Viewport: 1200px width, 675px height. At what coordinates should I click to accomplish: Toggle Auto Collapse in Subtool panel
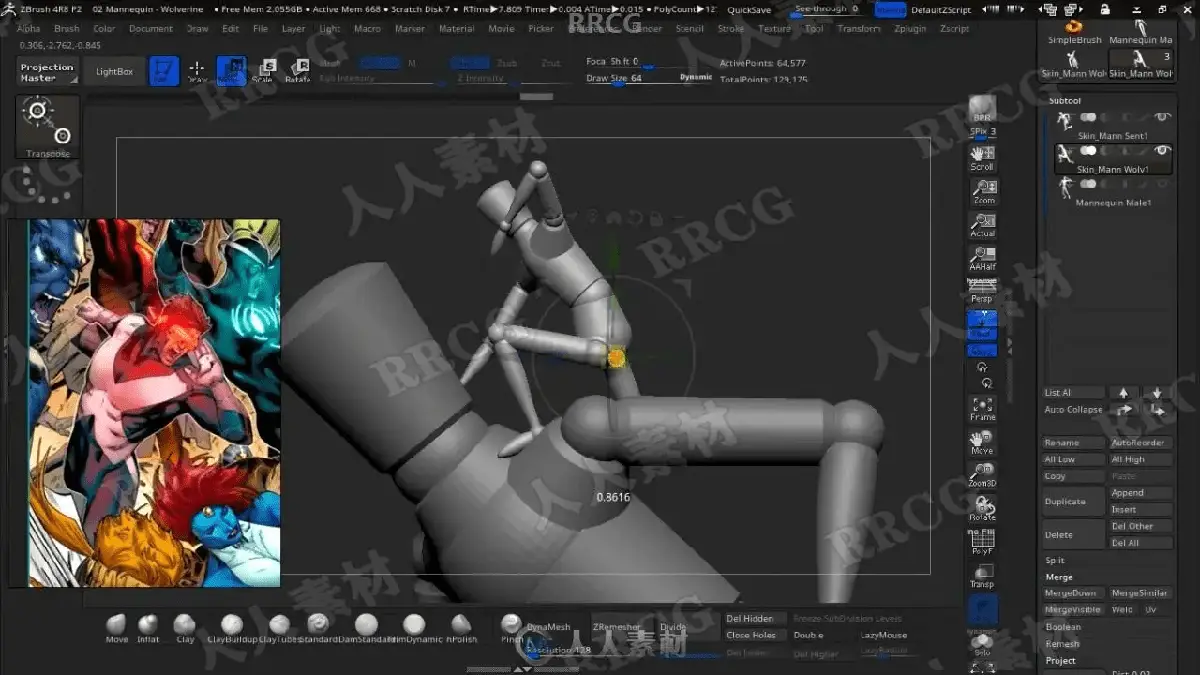(1073, 409)
